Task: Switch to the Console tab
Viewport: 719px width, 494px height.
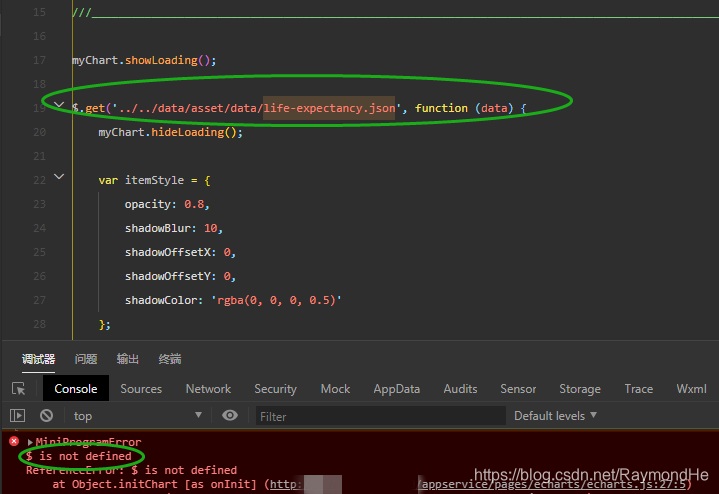Action: [x=76, y=389]
